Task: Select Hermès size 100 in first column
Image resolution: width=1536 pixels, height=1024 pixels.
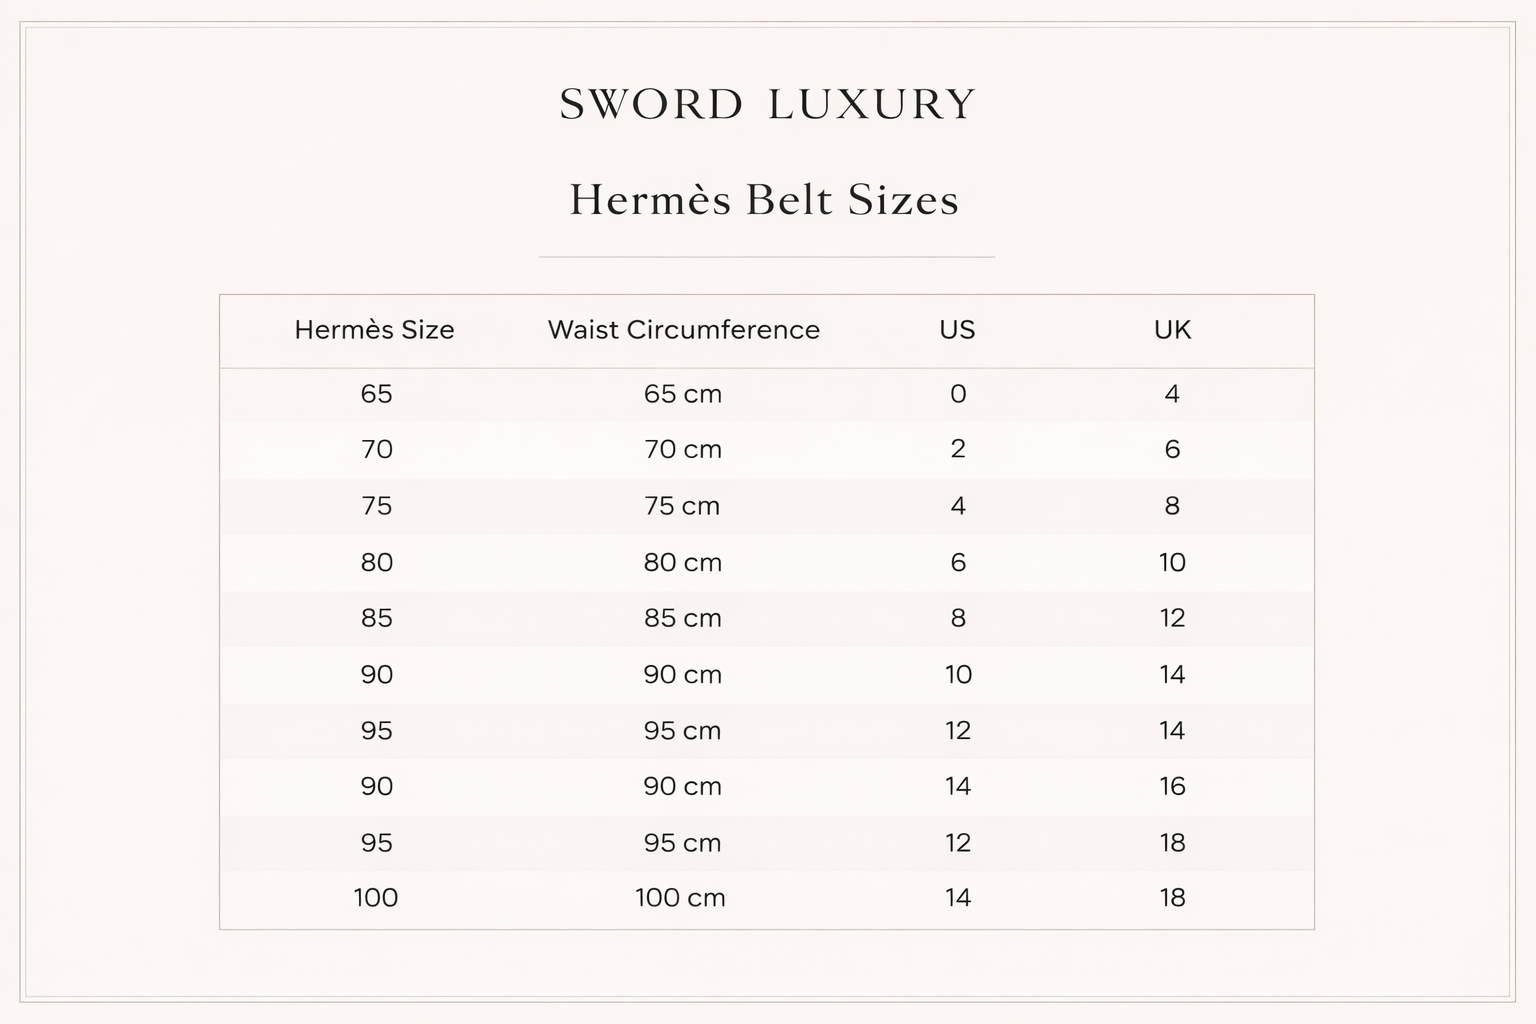Action: click(376, 898)
